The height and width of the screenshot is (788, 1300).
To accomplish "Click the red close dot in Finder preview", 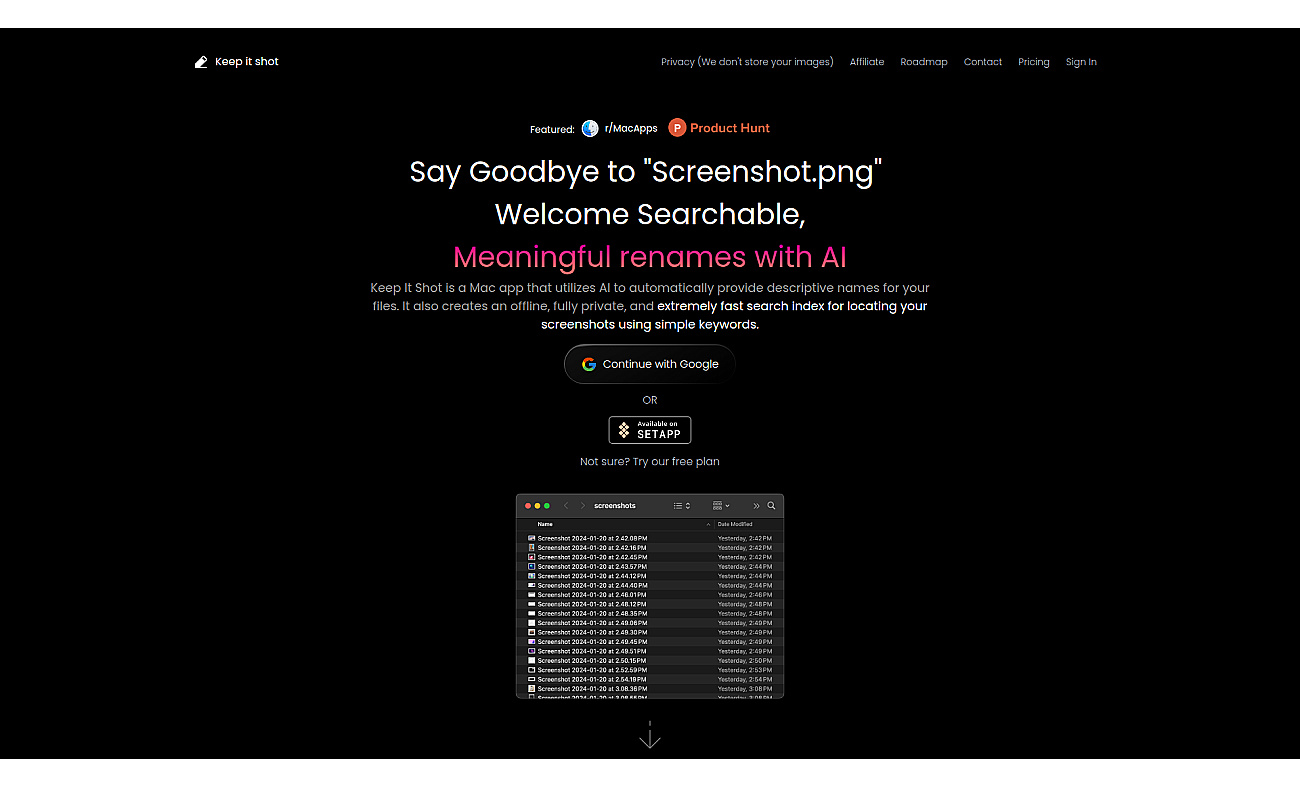I will 528,506.
